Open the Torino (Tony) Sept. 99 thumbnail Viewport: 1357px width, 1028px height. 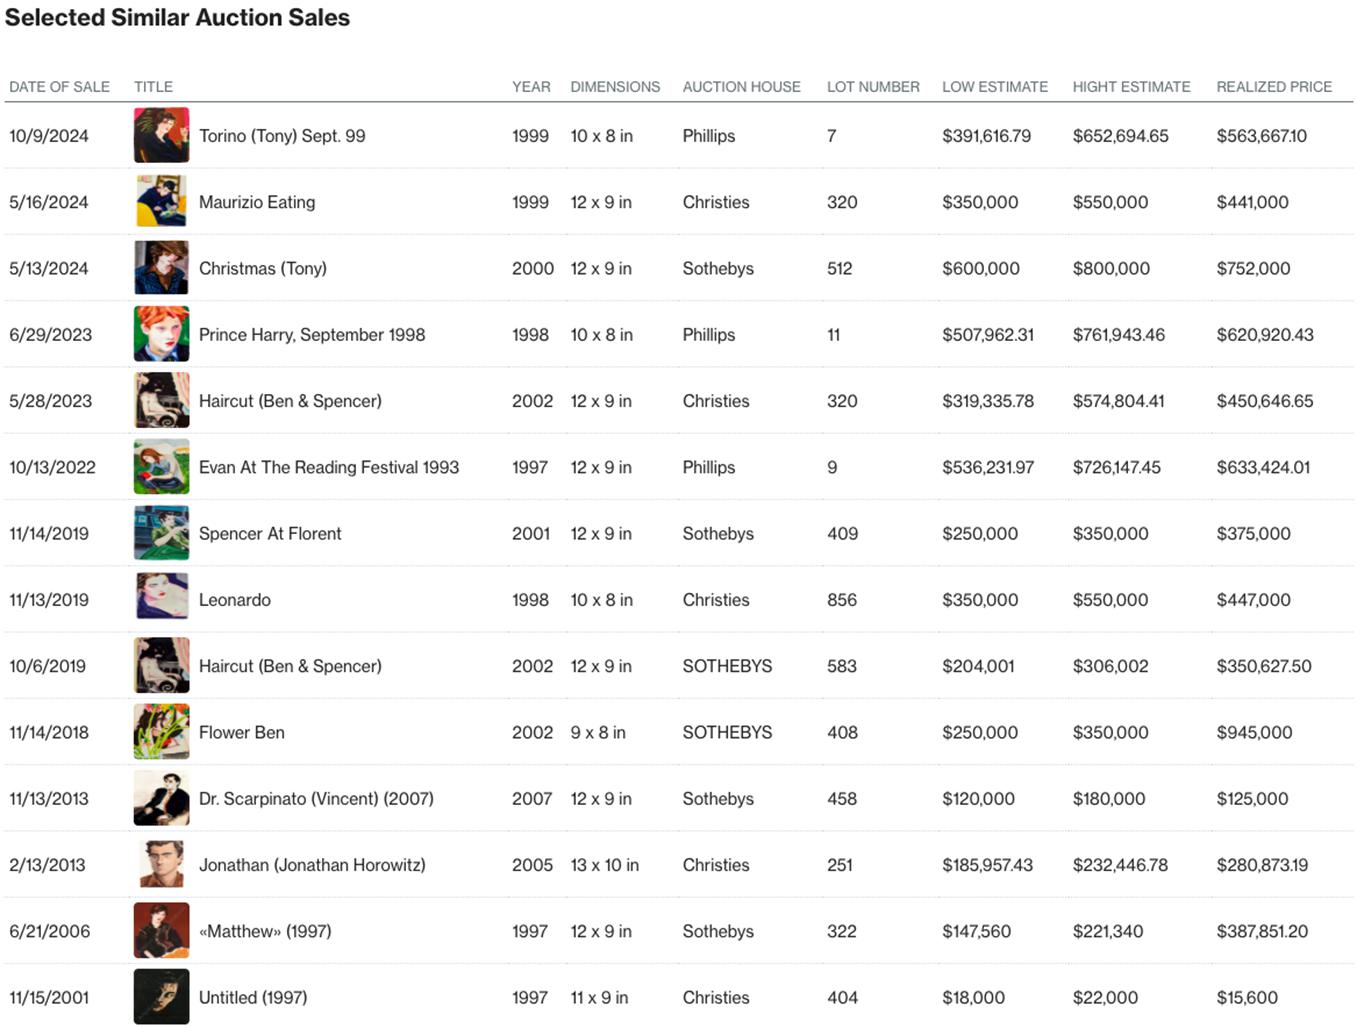(x=161, y=135)
